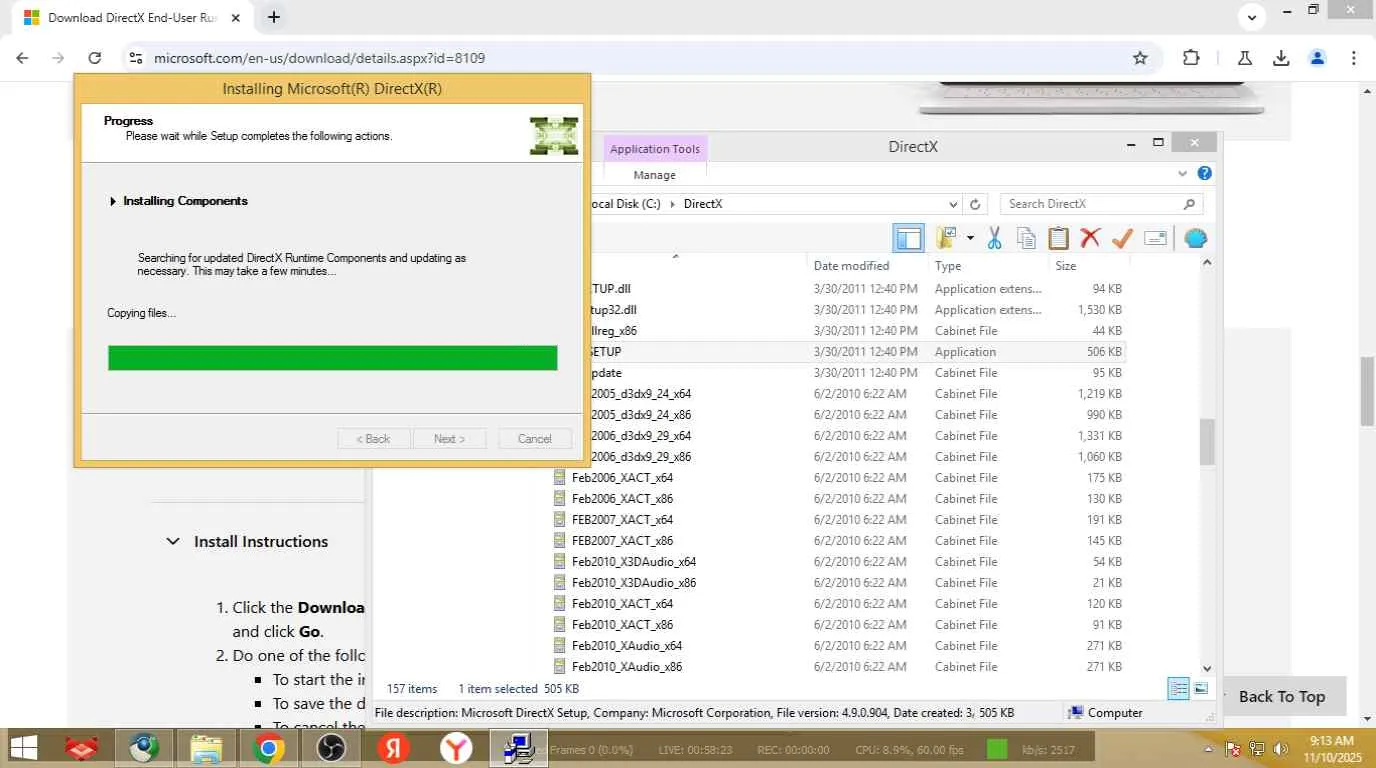Click the Explorer file list scroll down arrow
The width and height of the screenshot is (1376, 768).
point(1207,668)
